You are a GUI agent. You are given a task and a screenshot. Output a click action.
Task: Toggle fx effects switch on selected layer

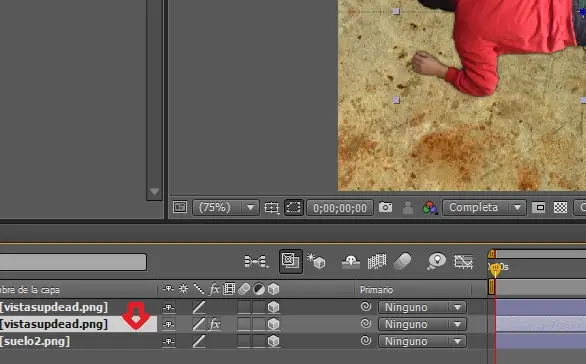[x=215, y=324]
